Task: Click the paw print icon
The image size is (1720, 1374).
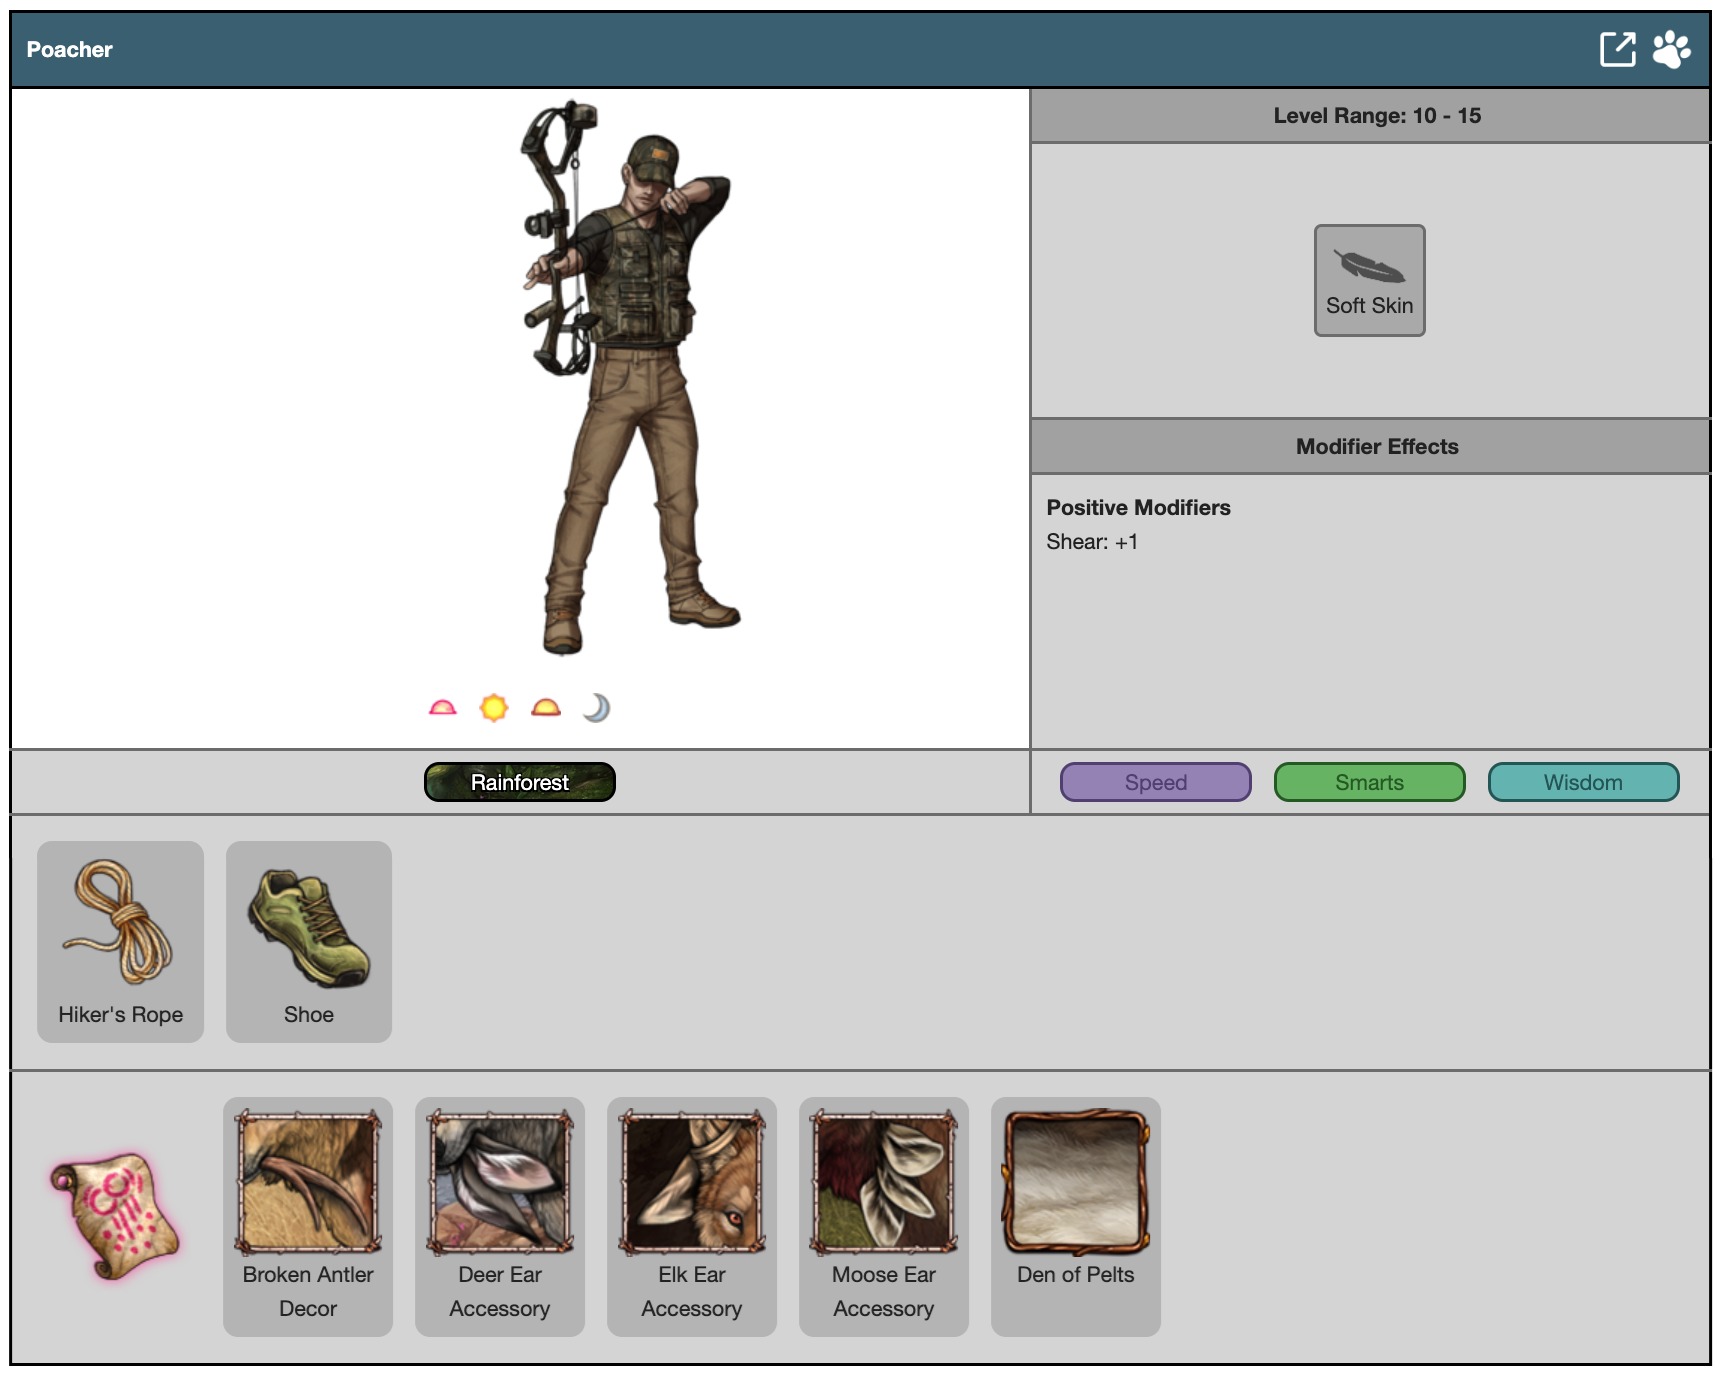Action: [1671, 49]
